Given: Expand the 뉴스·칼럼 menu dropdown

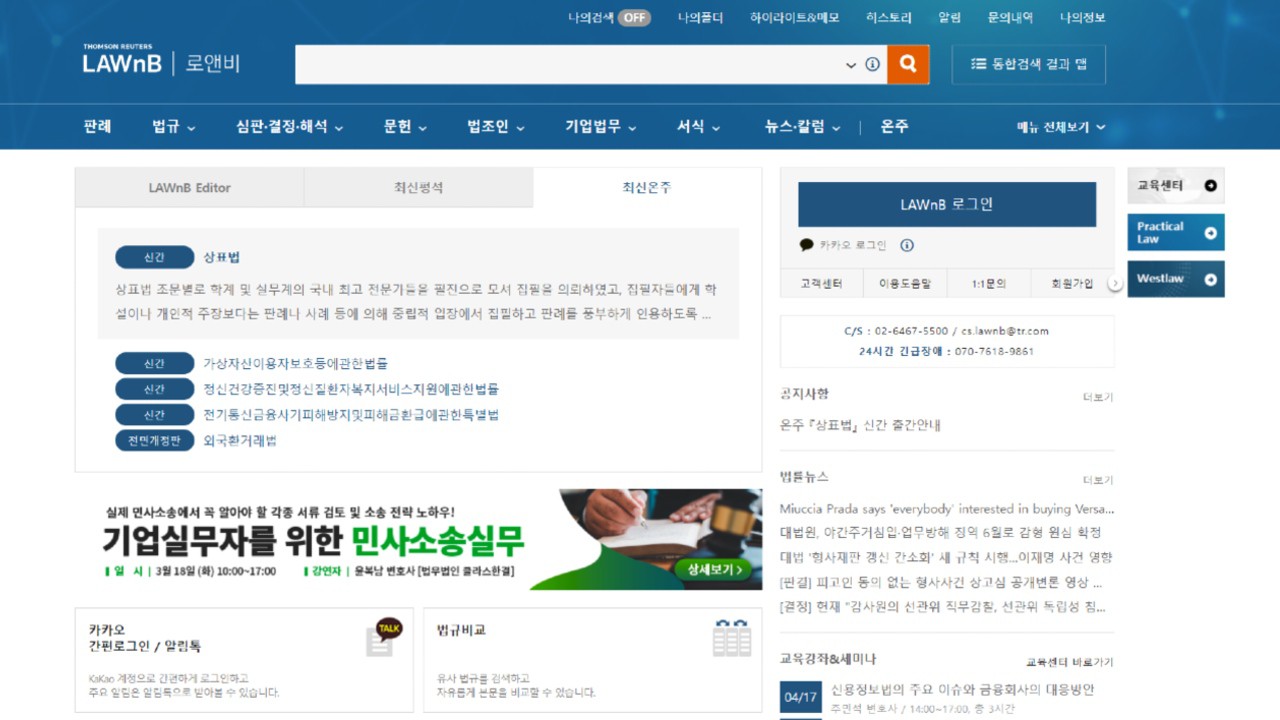Looking at the screenshot, I should point(803,127).
